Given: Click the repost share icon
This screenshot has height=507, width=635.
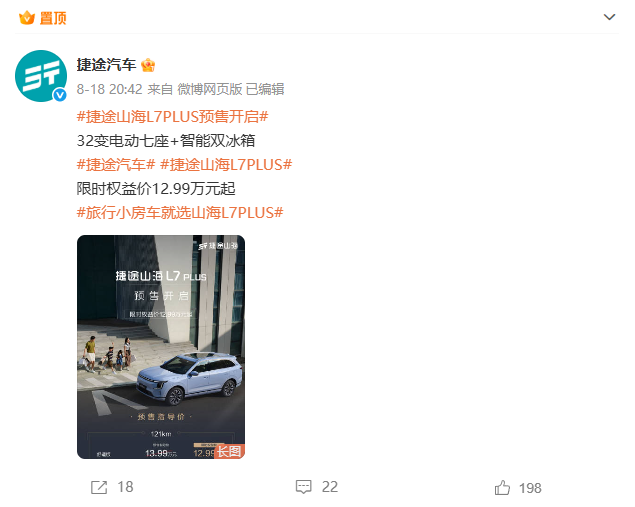Looking at the screenshot, I should [99, 487].
